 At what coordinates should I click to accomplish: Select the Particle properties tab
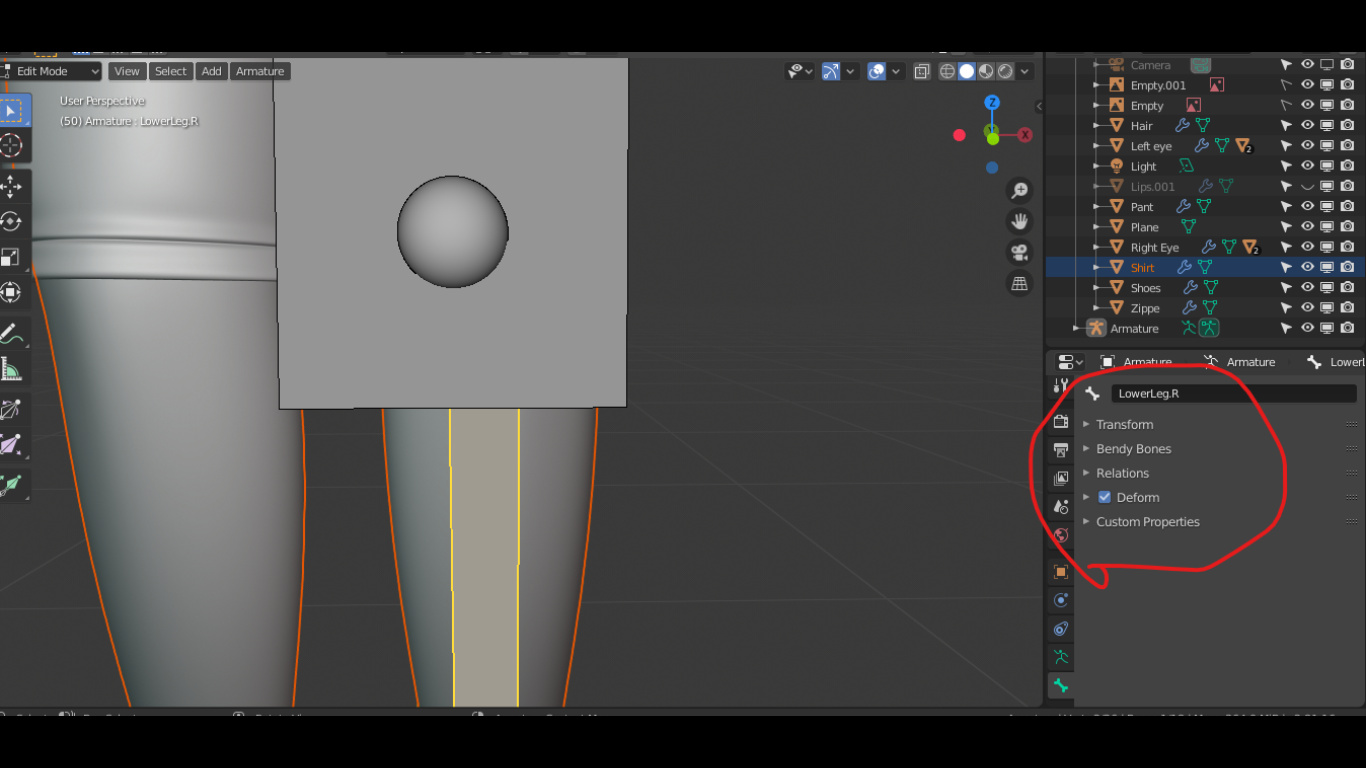click(x=1060, y=600)
